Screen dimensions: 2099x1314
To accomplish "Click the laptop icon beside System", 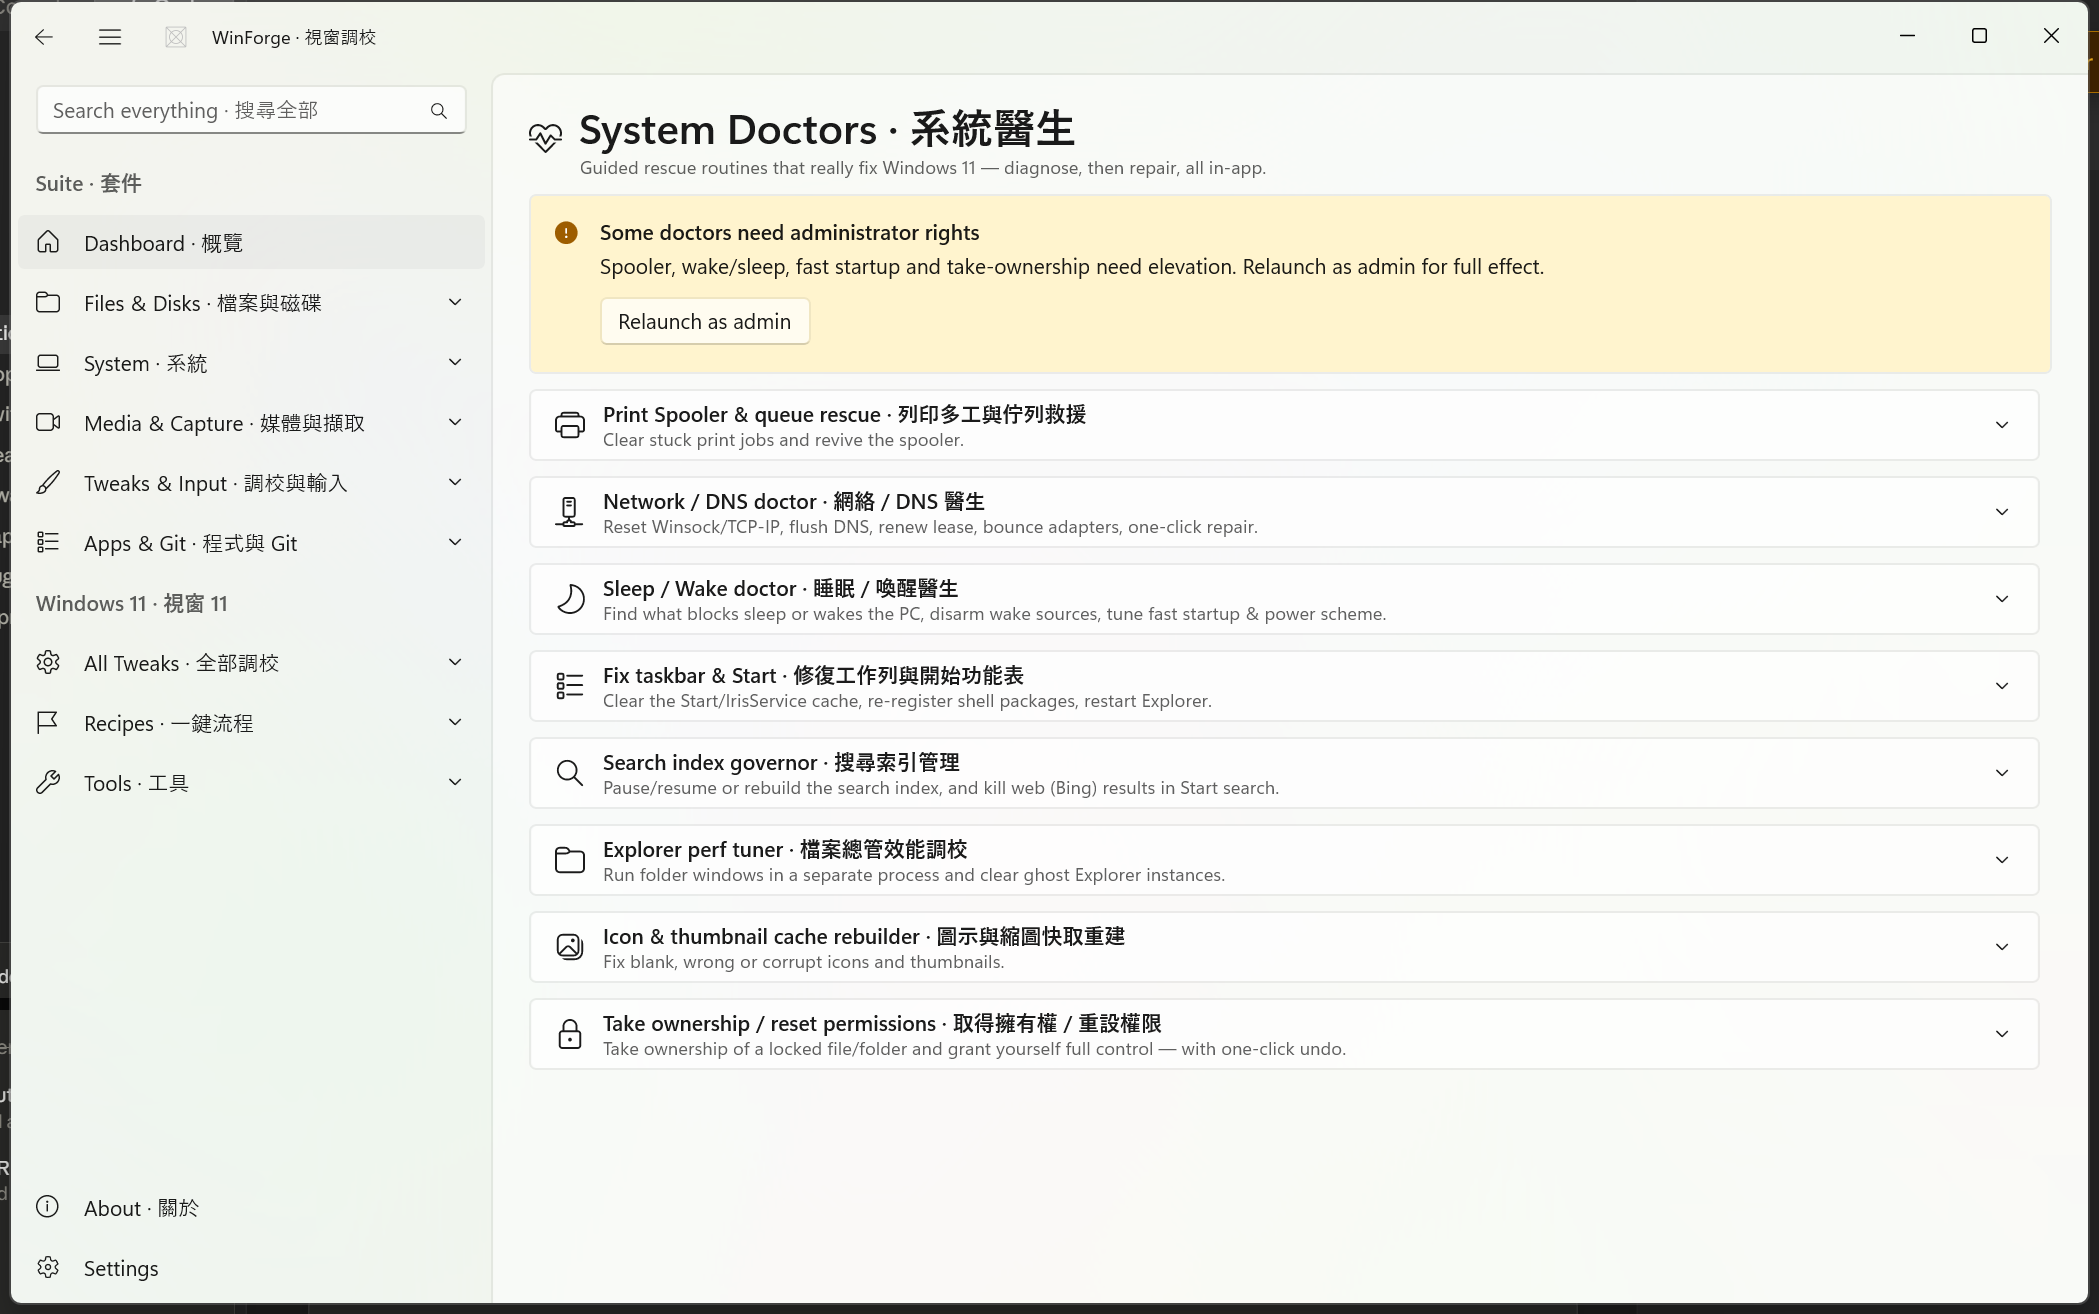I will click(48, 362).
